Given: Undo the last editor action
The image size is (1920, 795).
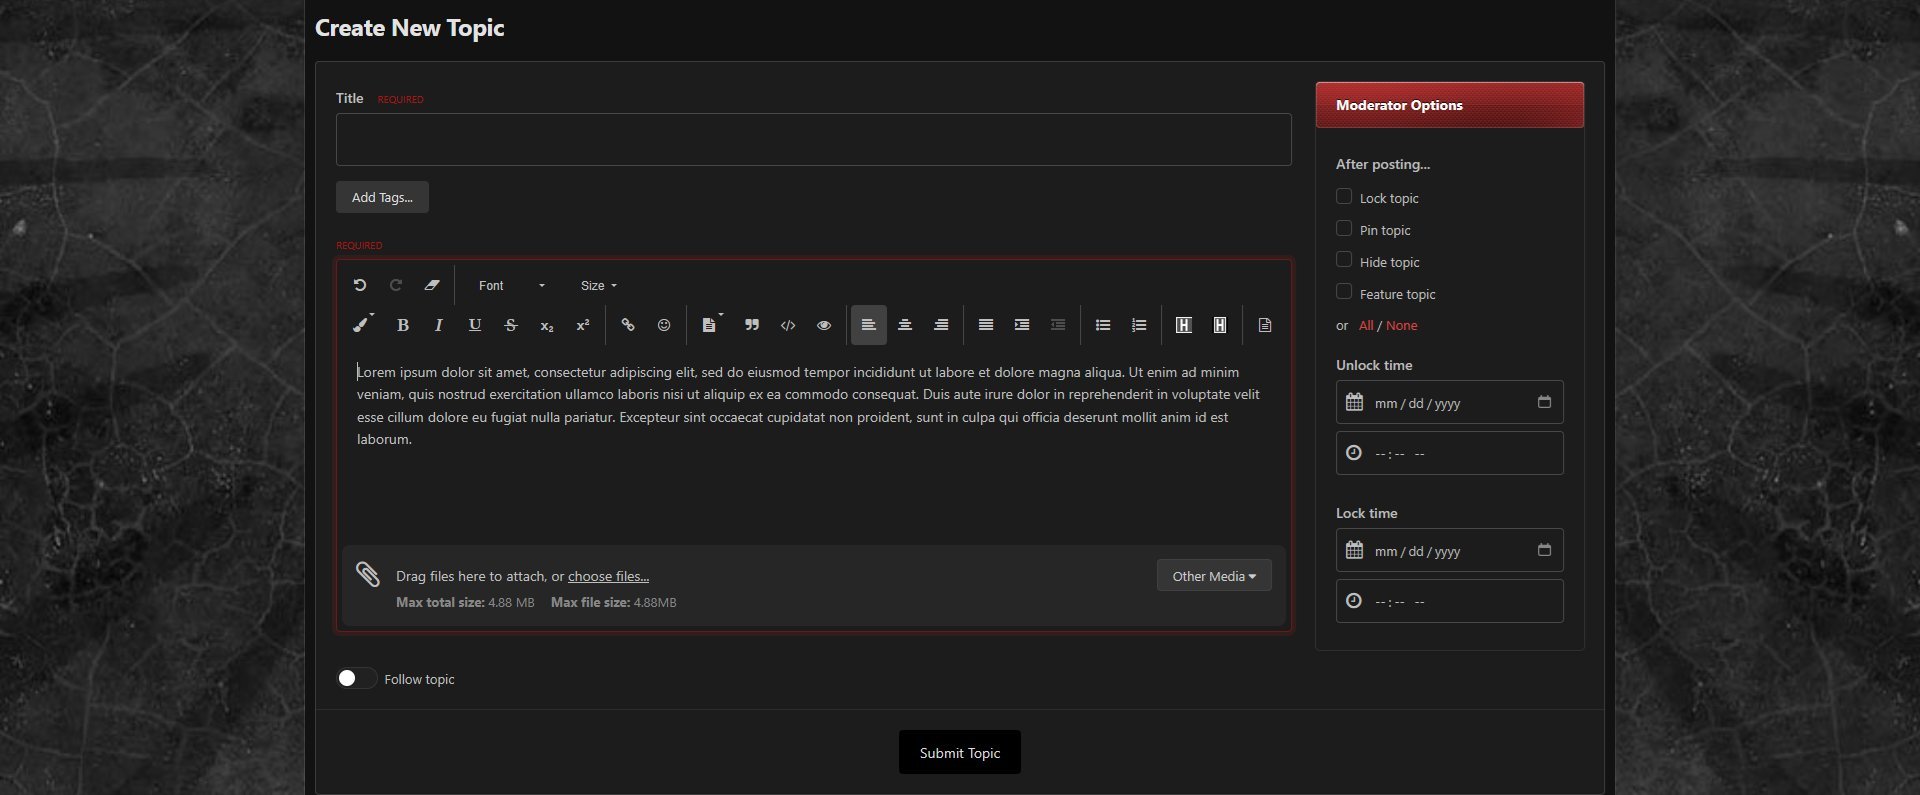Looking at the screenshot, I should point(360,285).
